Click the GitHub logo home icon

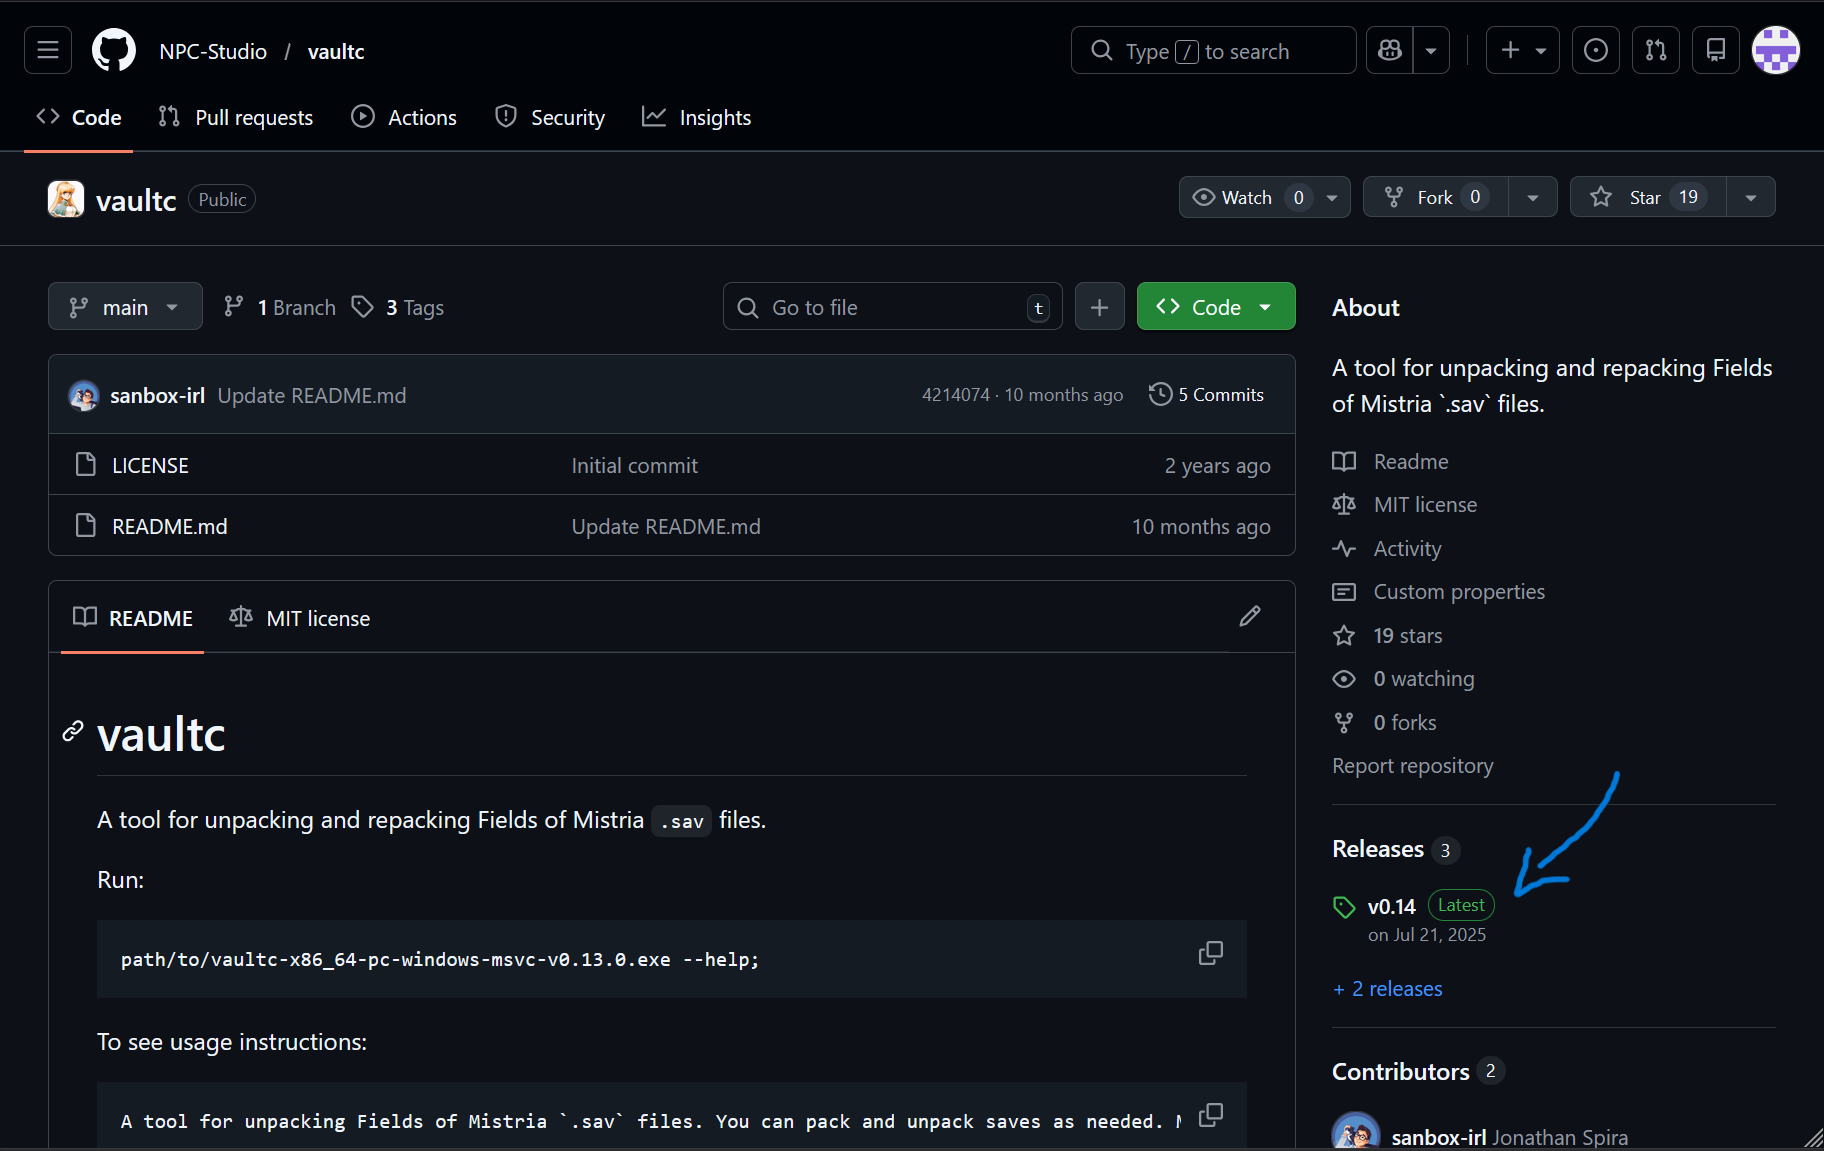pos(114,50)
